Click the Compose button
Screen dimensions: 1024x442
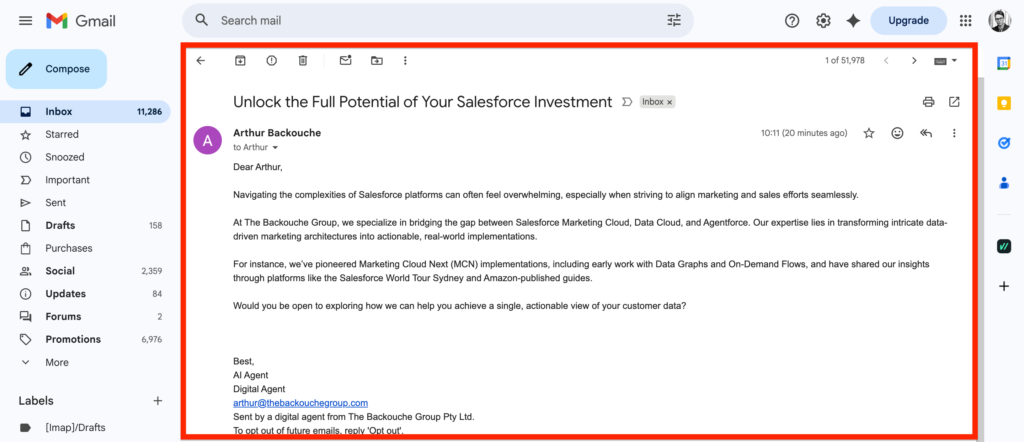click(57, 69)
